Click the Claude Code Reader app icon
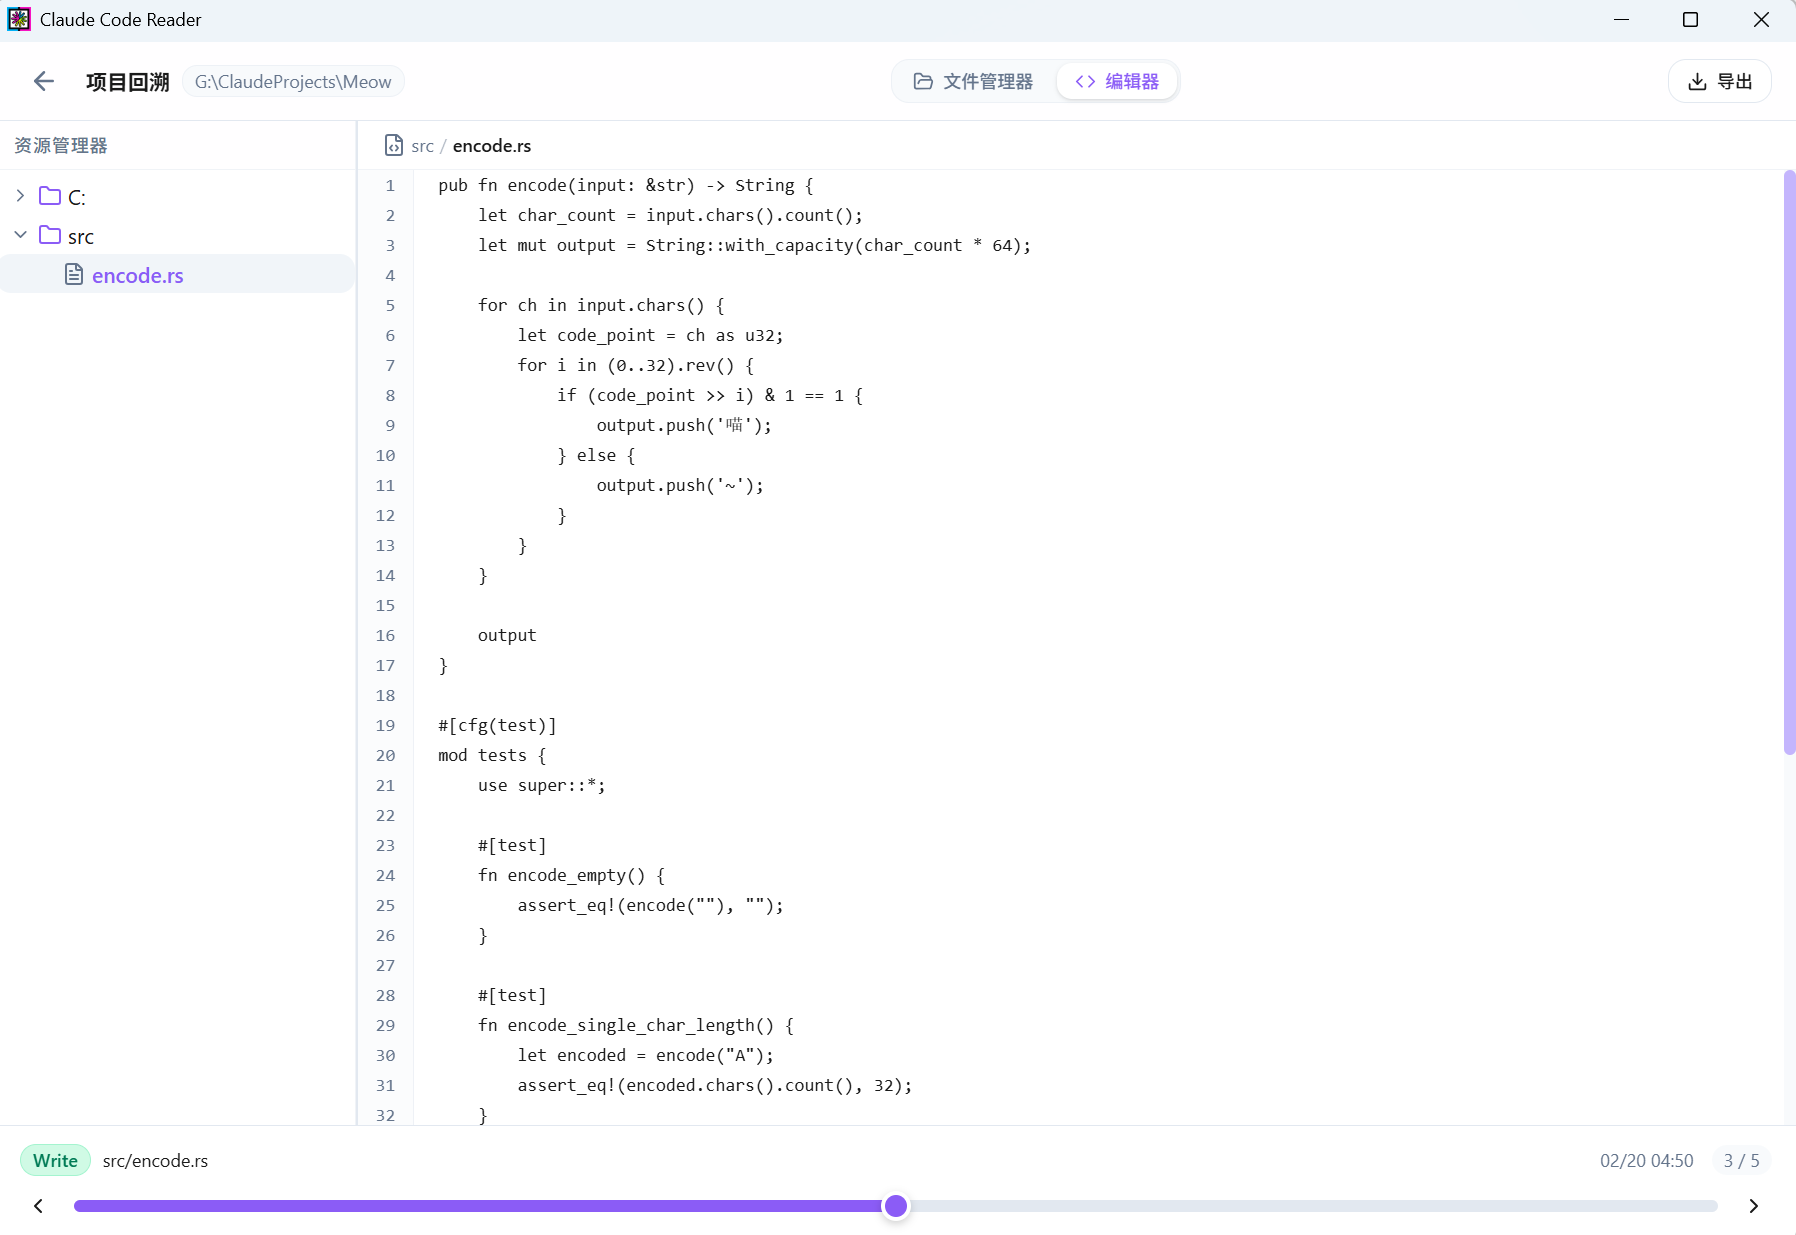 [x=19, y=19]
